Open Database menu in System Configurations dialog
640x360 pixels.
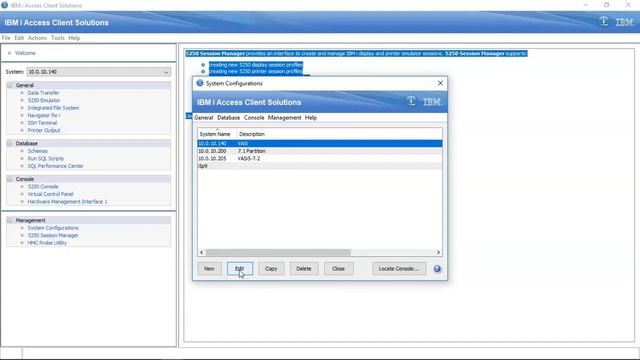229,118
